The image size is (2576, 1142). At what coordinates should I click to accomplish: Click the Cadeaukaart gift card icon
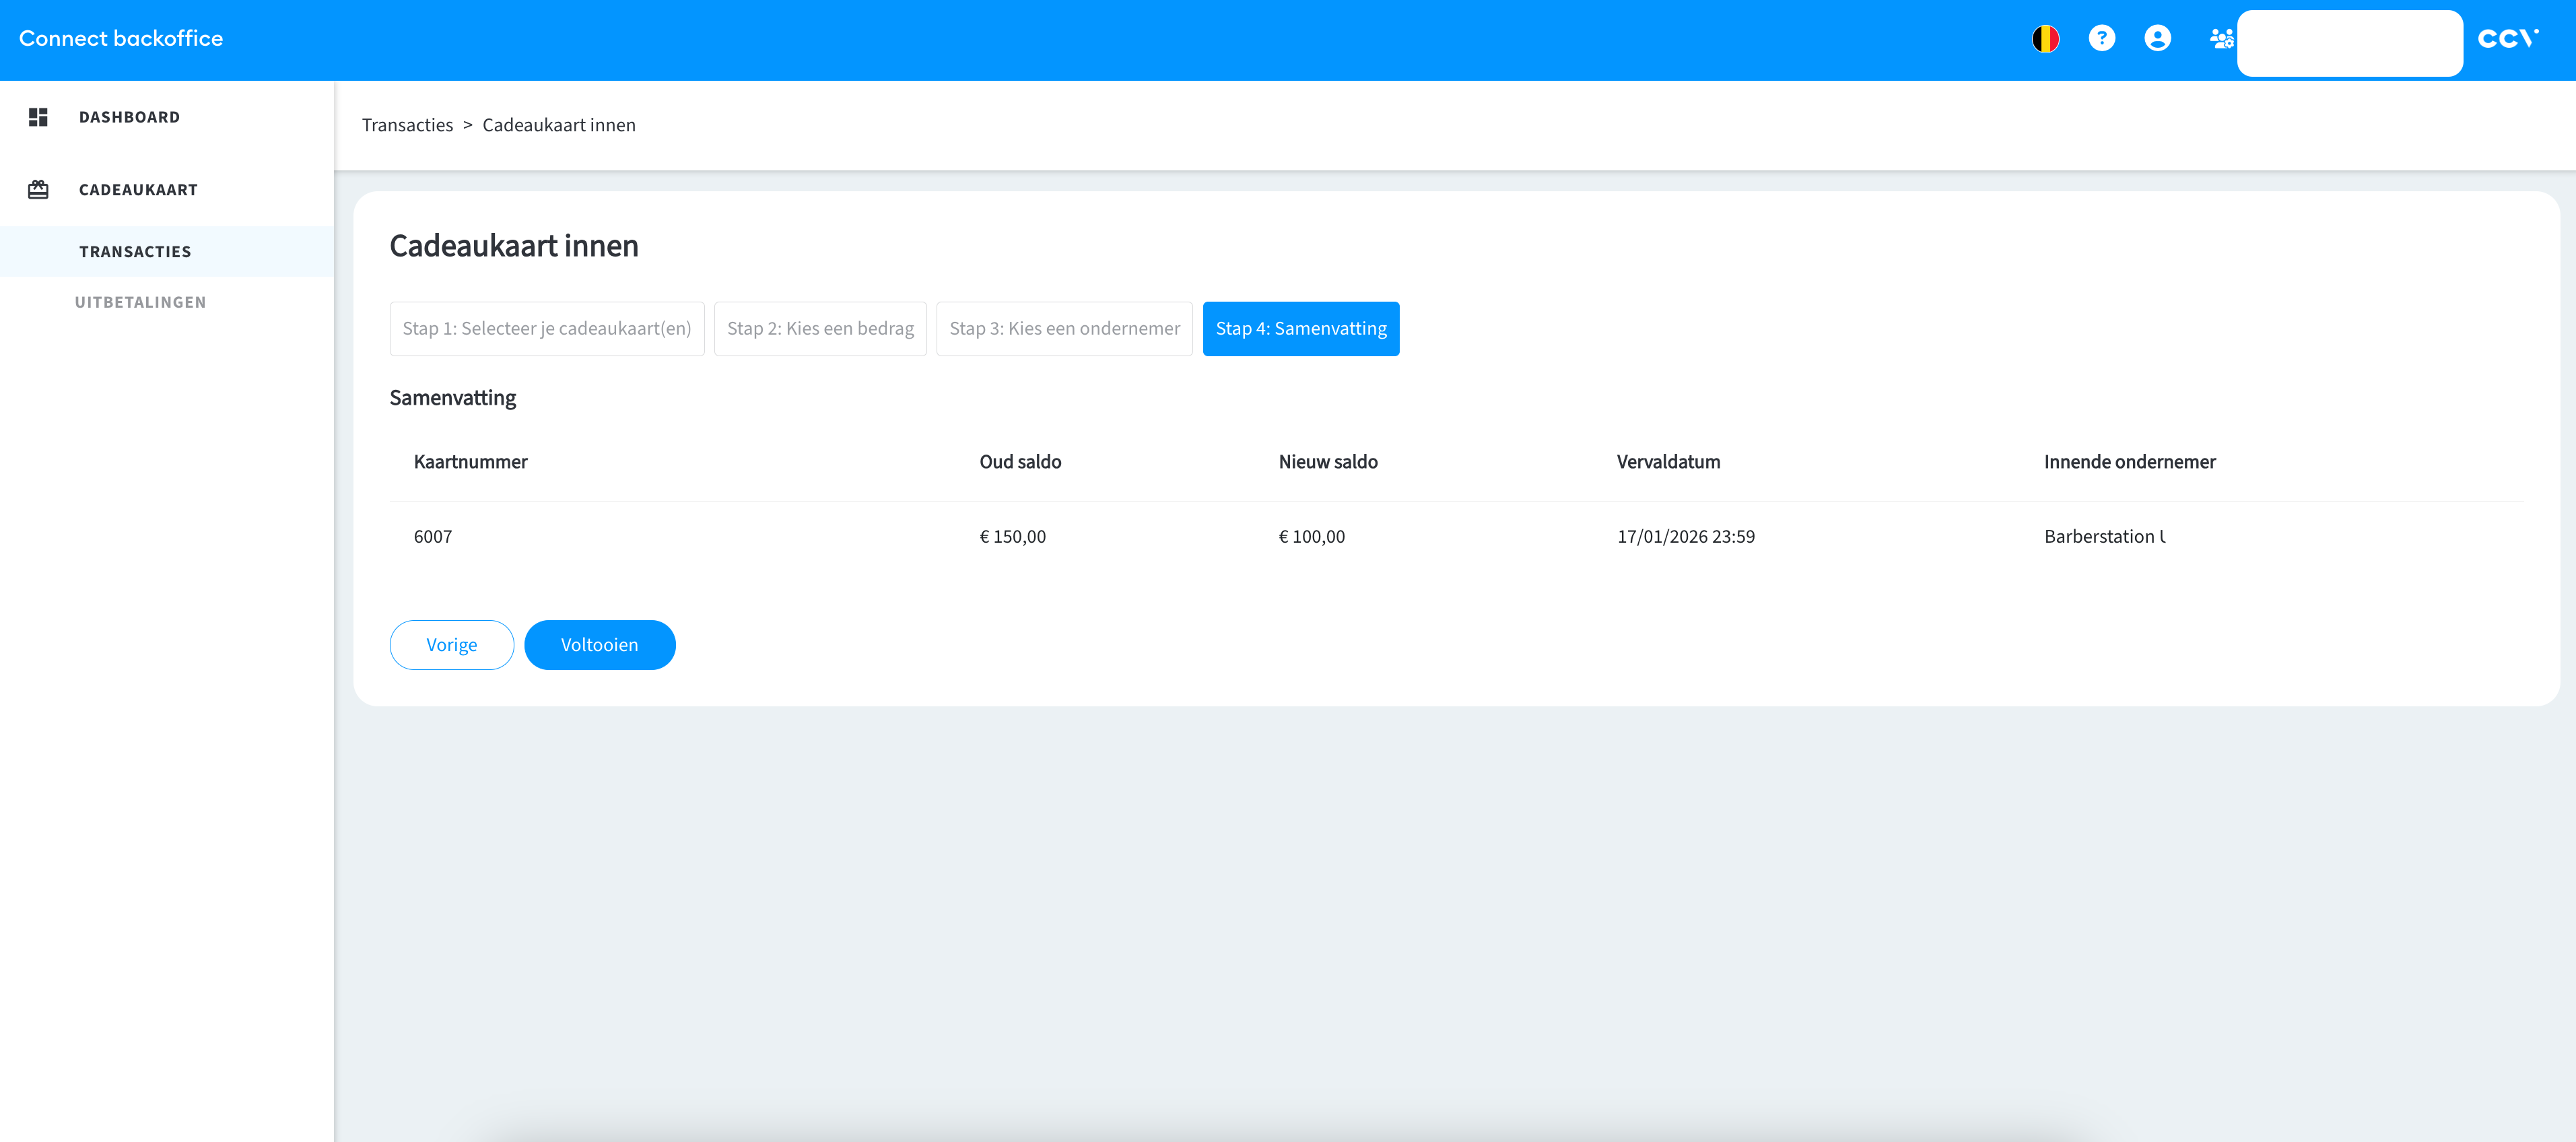coord(38,190)
